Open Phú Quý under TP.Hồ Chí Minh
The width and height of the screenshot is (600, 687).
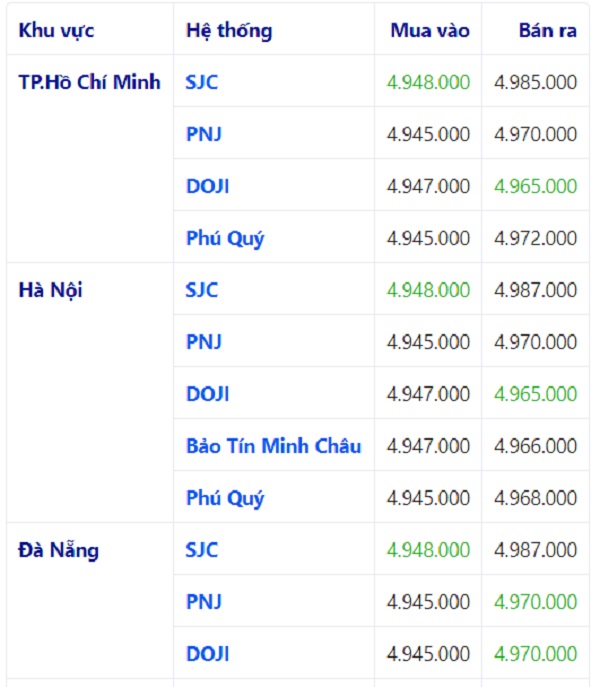[x=225, y=238]
